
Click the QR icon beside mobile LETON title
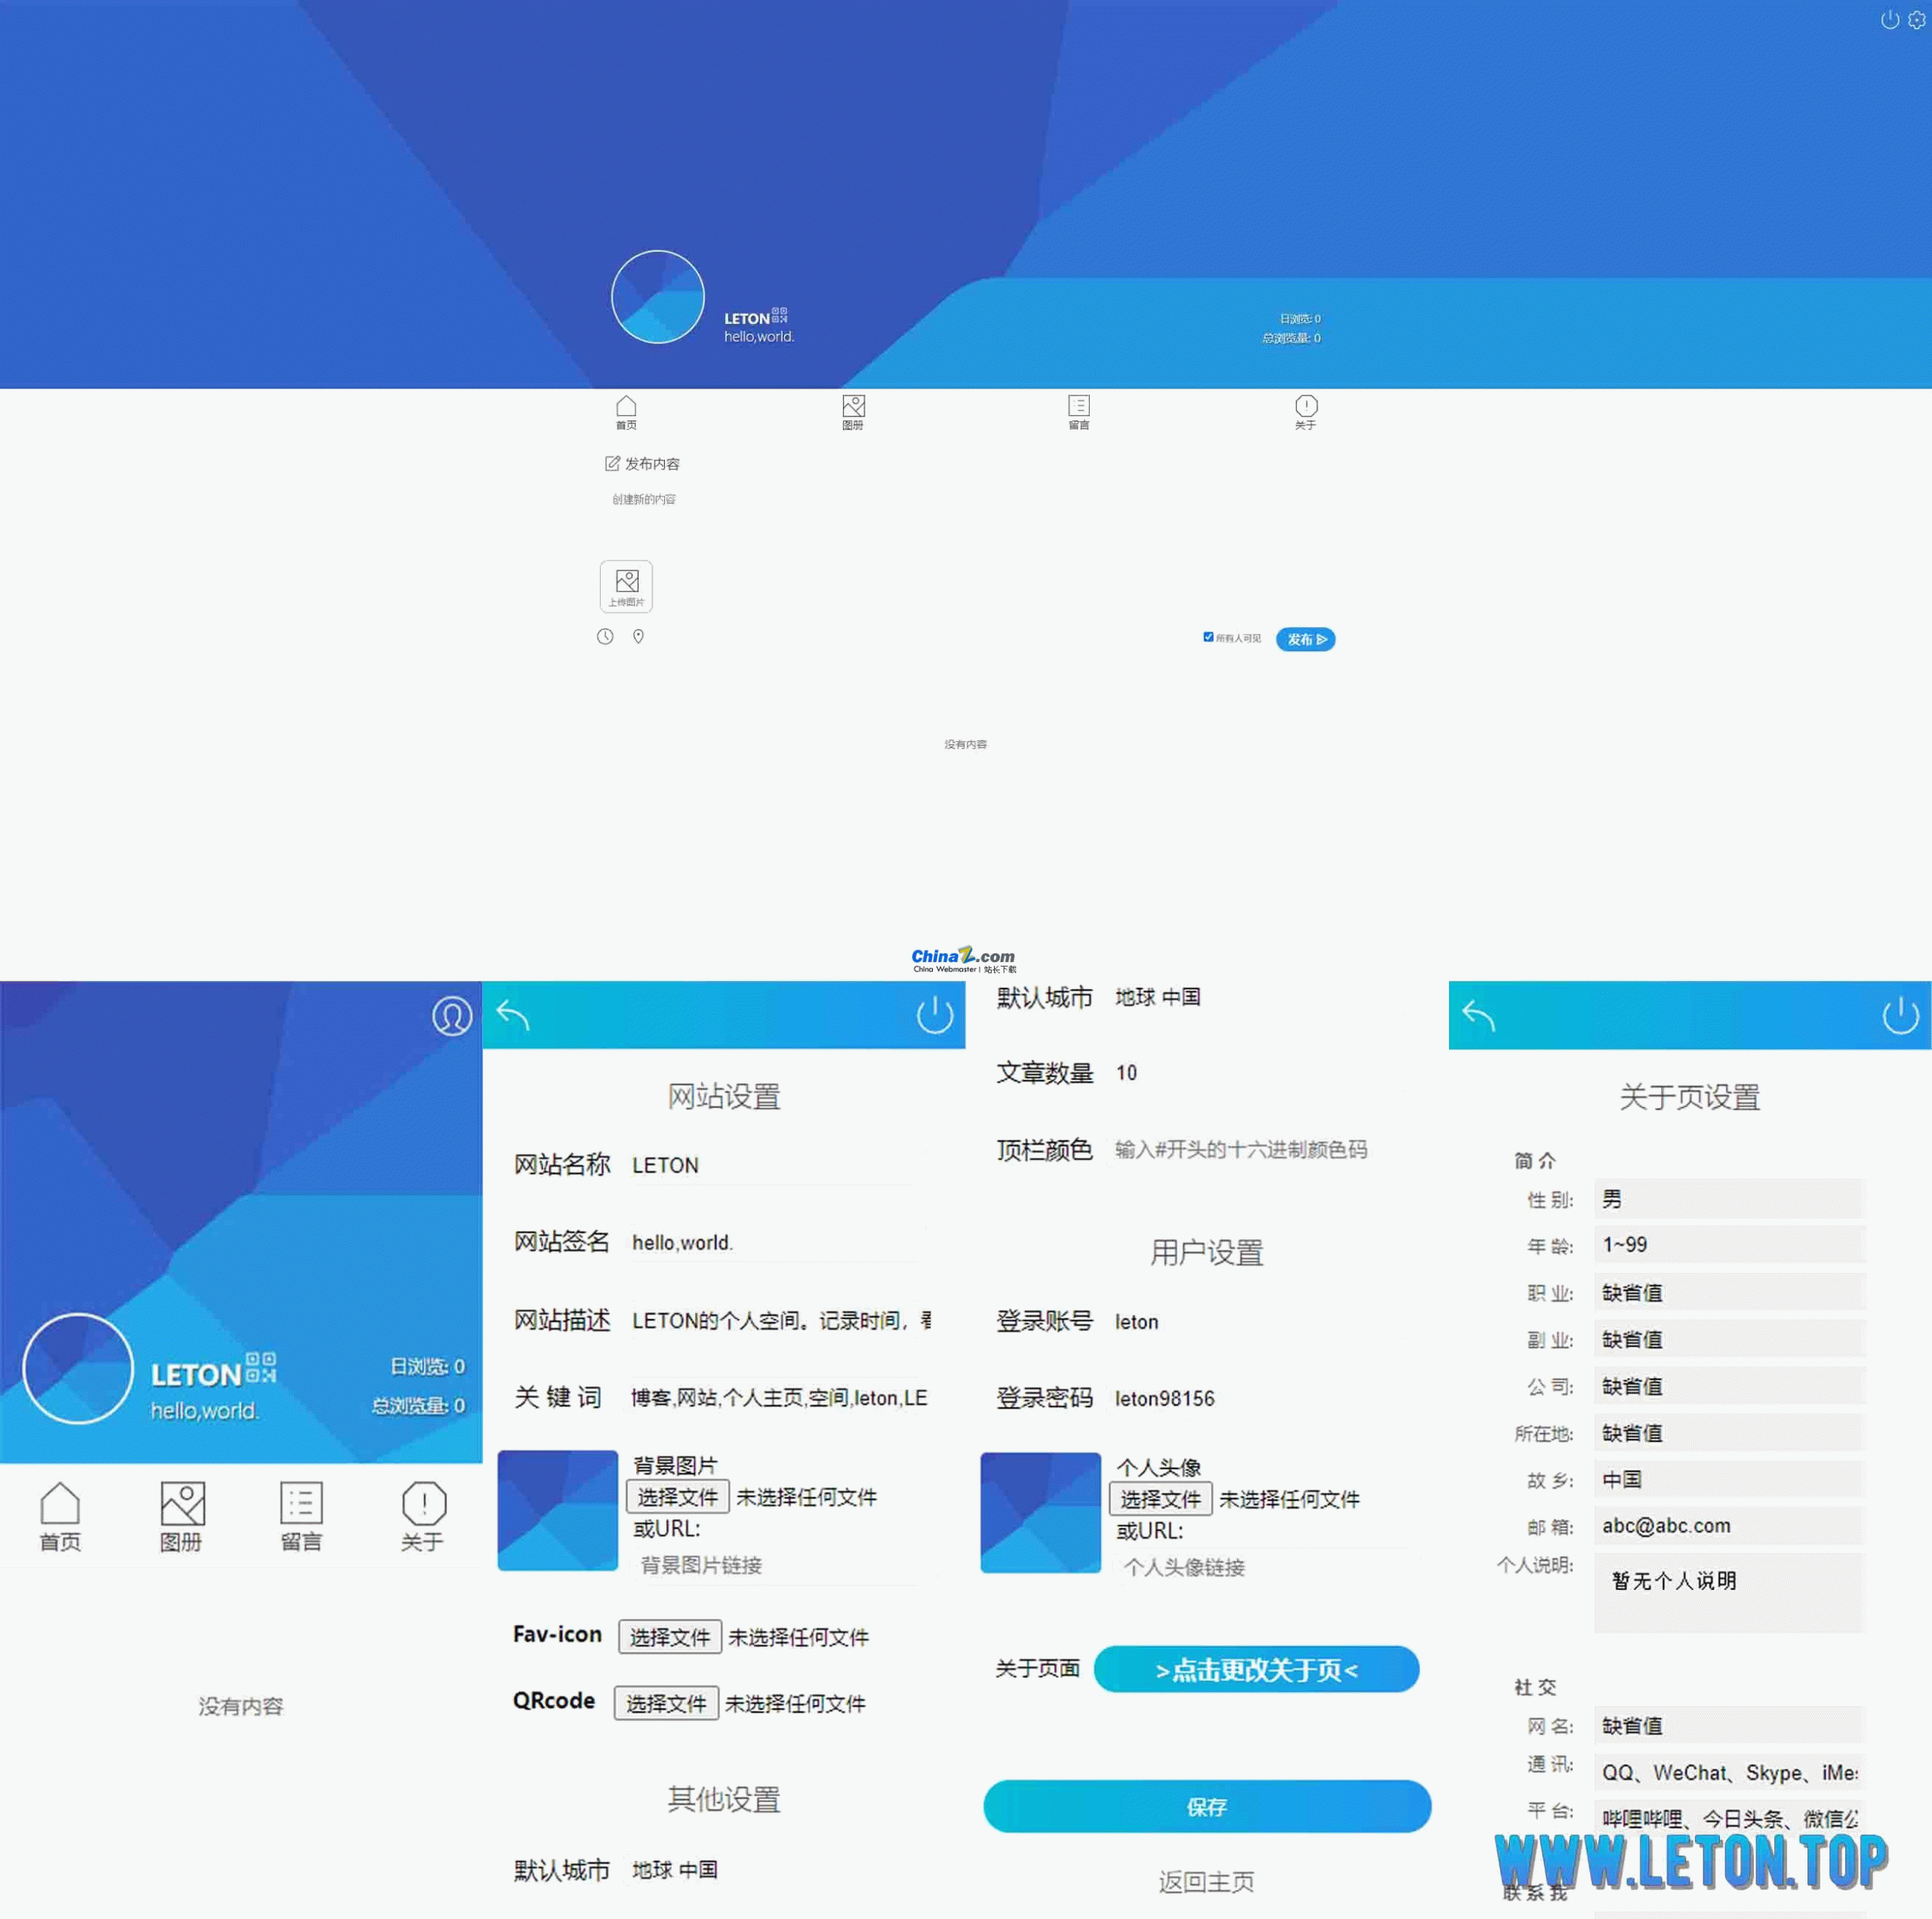pyautogui.click(x=261, y=1367)
